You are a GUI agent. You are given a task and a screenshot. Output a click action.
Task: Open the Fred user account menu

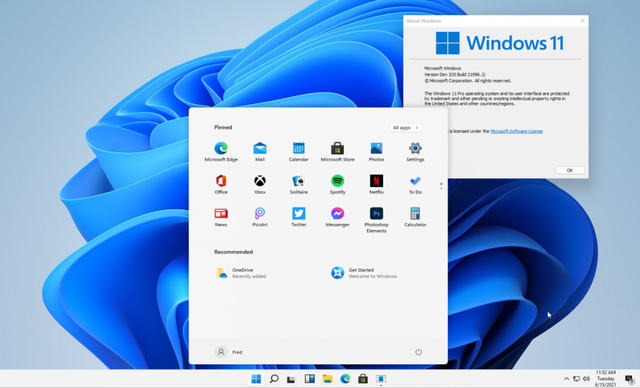pos(229,352)
